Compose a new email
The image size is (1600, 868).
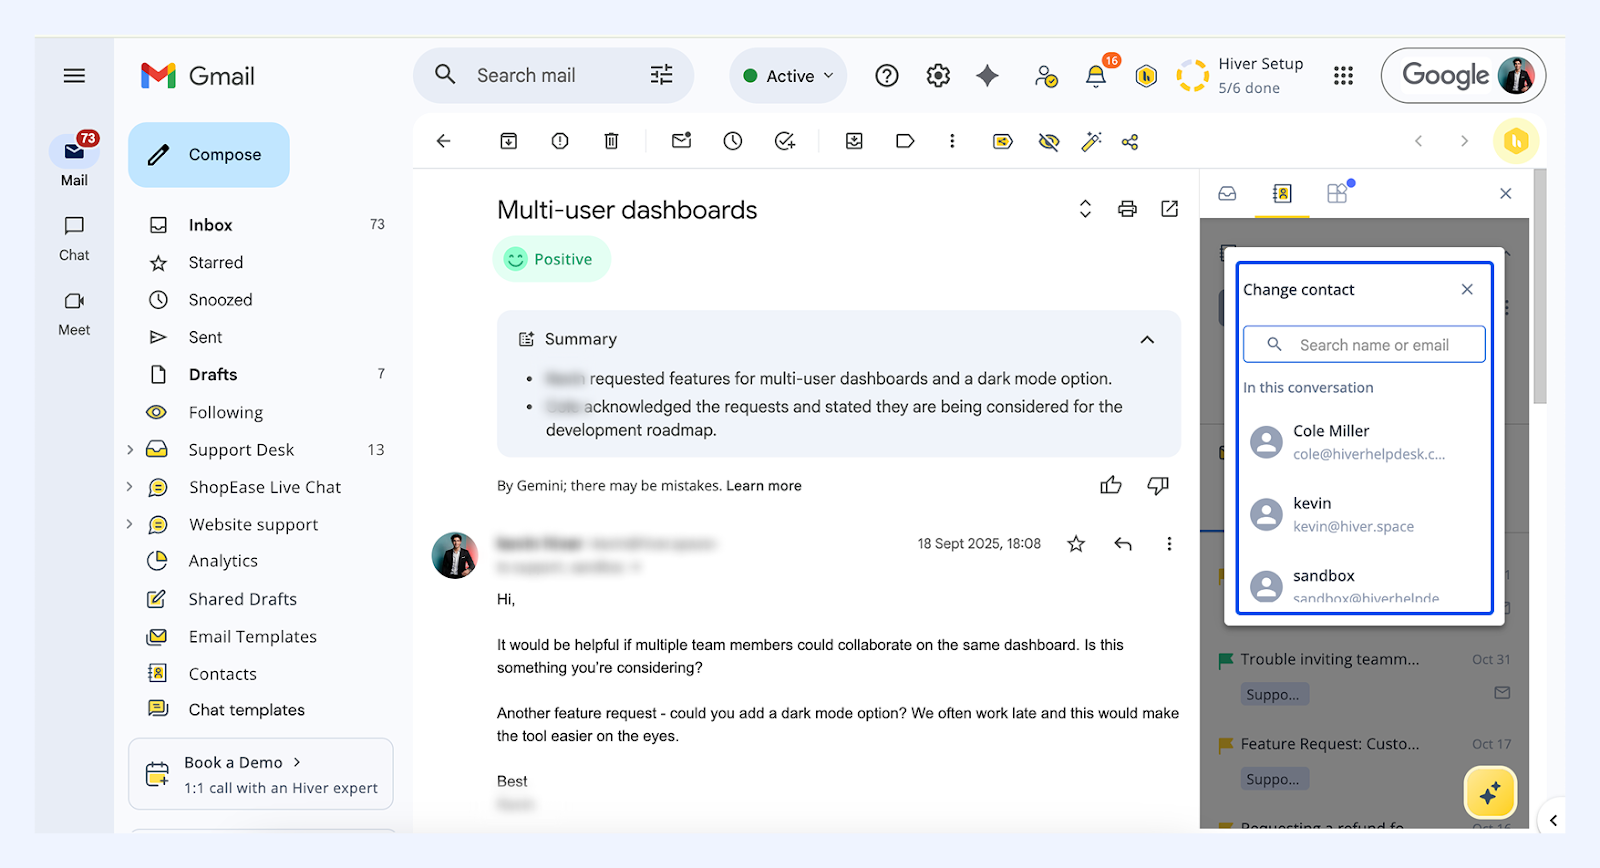pos(209,155)
